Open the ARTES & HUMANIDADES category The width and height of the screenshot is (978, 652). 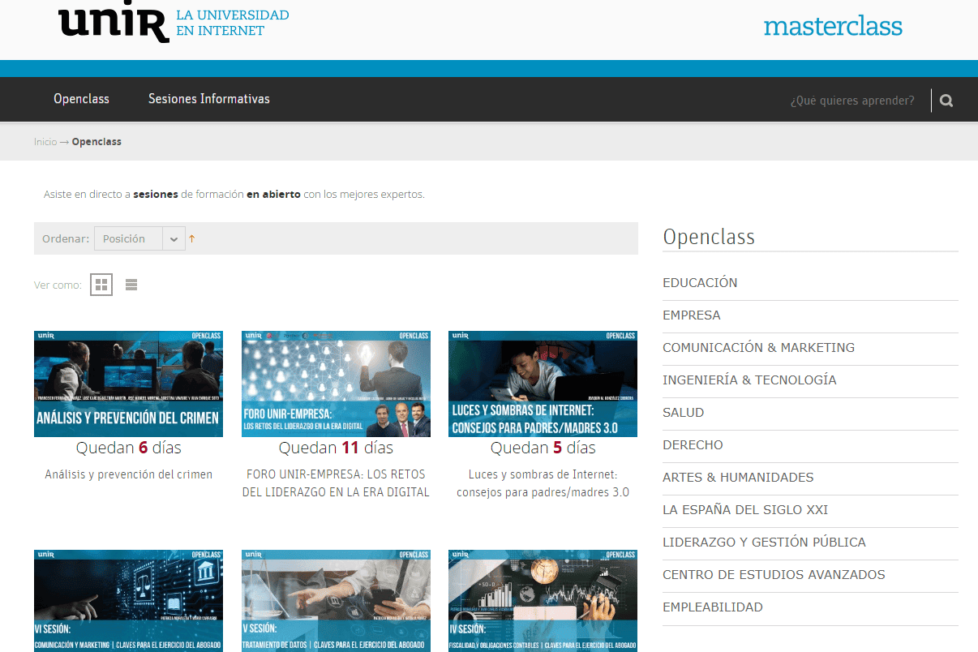click(738, 477)
